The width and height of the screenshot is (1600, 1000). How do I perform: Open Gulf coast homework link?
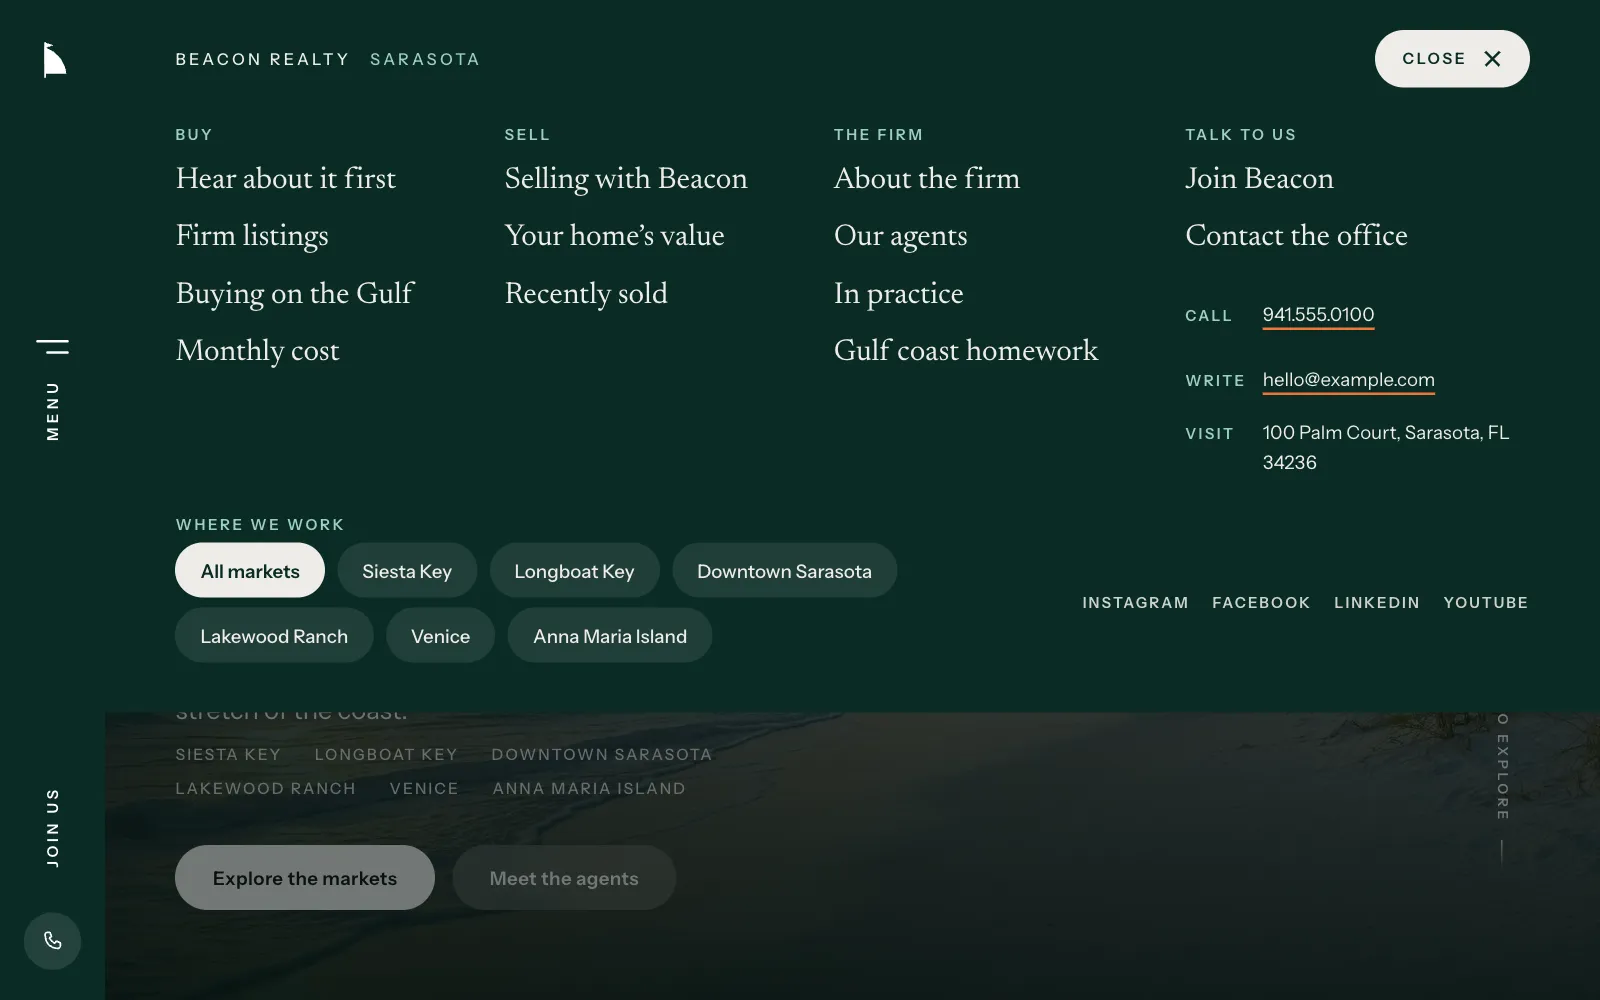click(x=966, y=351)
